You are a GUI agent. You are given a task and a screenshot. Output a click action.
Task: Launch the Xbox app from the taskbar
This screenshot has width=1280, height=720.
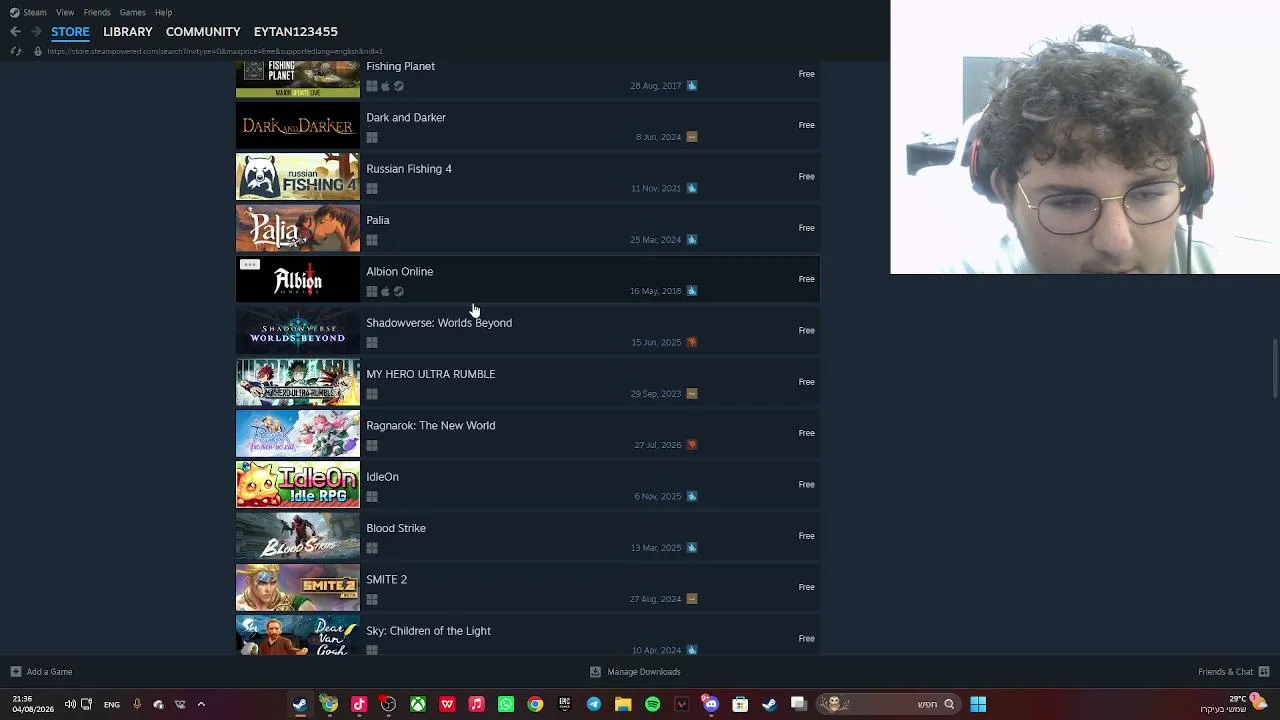click(x=418, y=704)
